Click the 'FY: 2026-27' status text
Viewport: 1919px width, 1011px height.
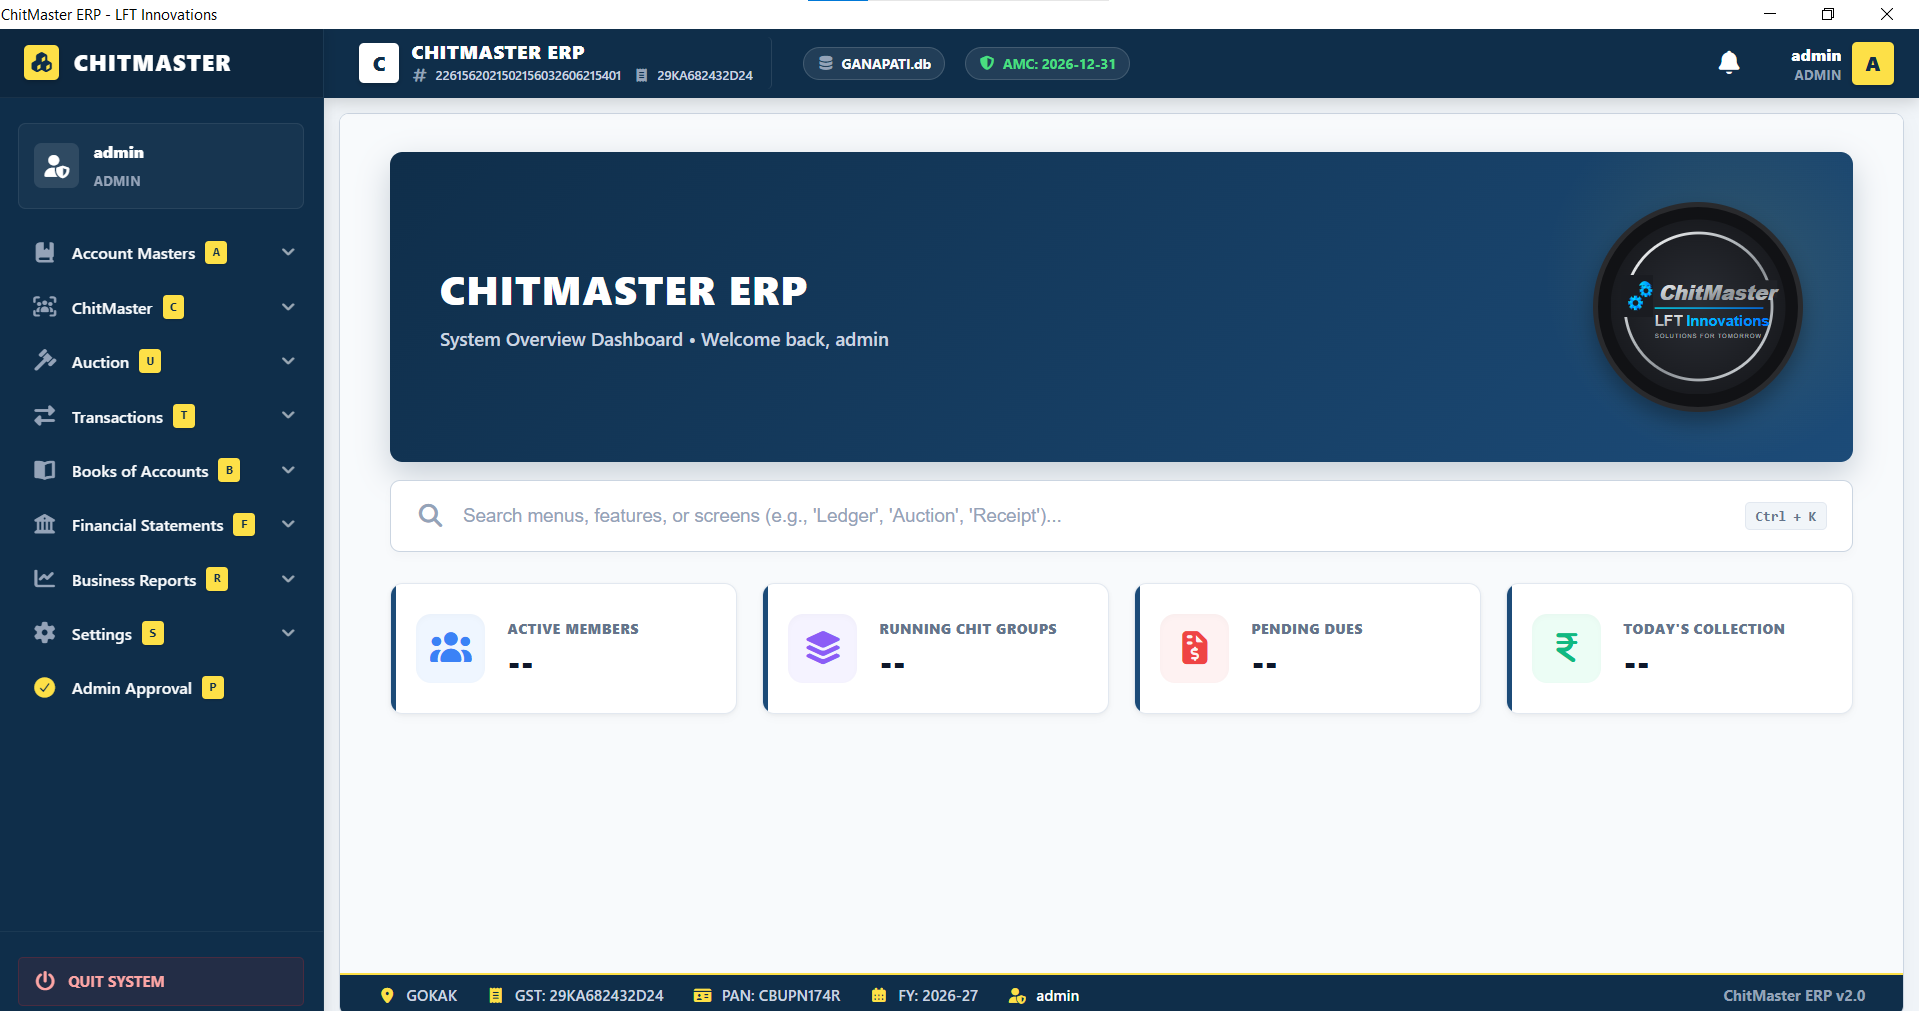pyautogui.click(x=938, y=996)
